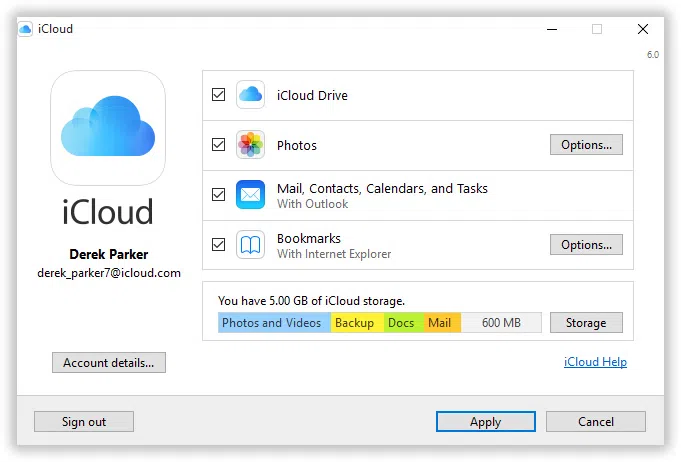Screen dimensions: 681x462
Task: Click the 600 MB free space segment
Action: pyautogui.click(x=501, y=323)
